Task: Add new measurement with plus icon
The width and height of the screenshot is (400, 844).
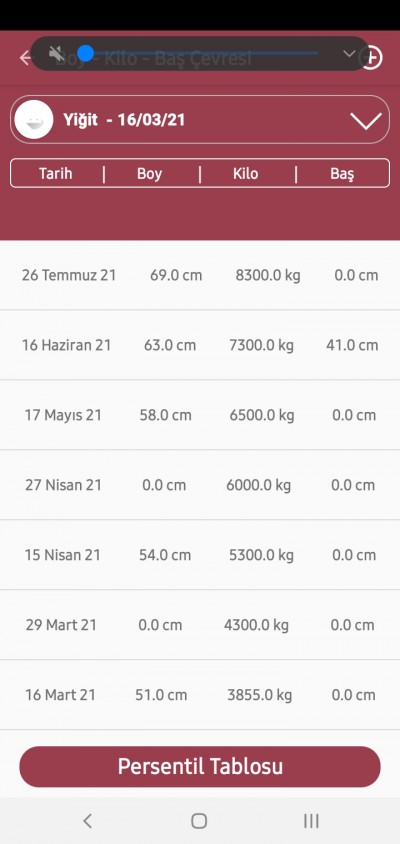Action: 371,58
